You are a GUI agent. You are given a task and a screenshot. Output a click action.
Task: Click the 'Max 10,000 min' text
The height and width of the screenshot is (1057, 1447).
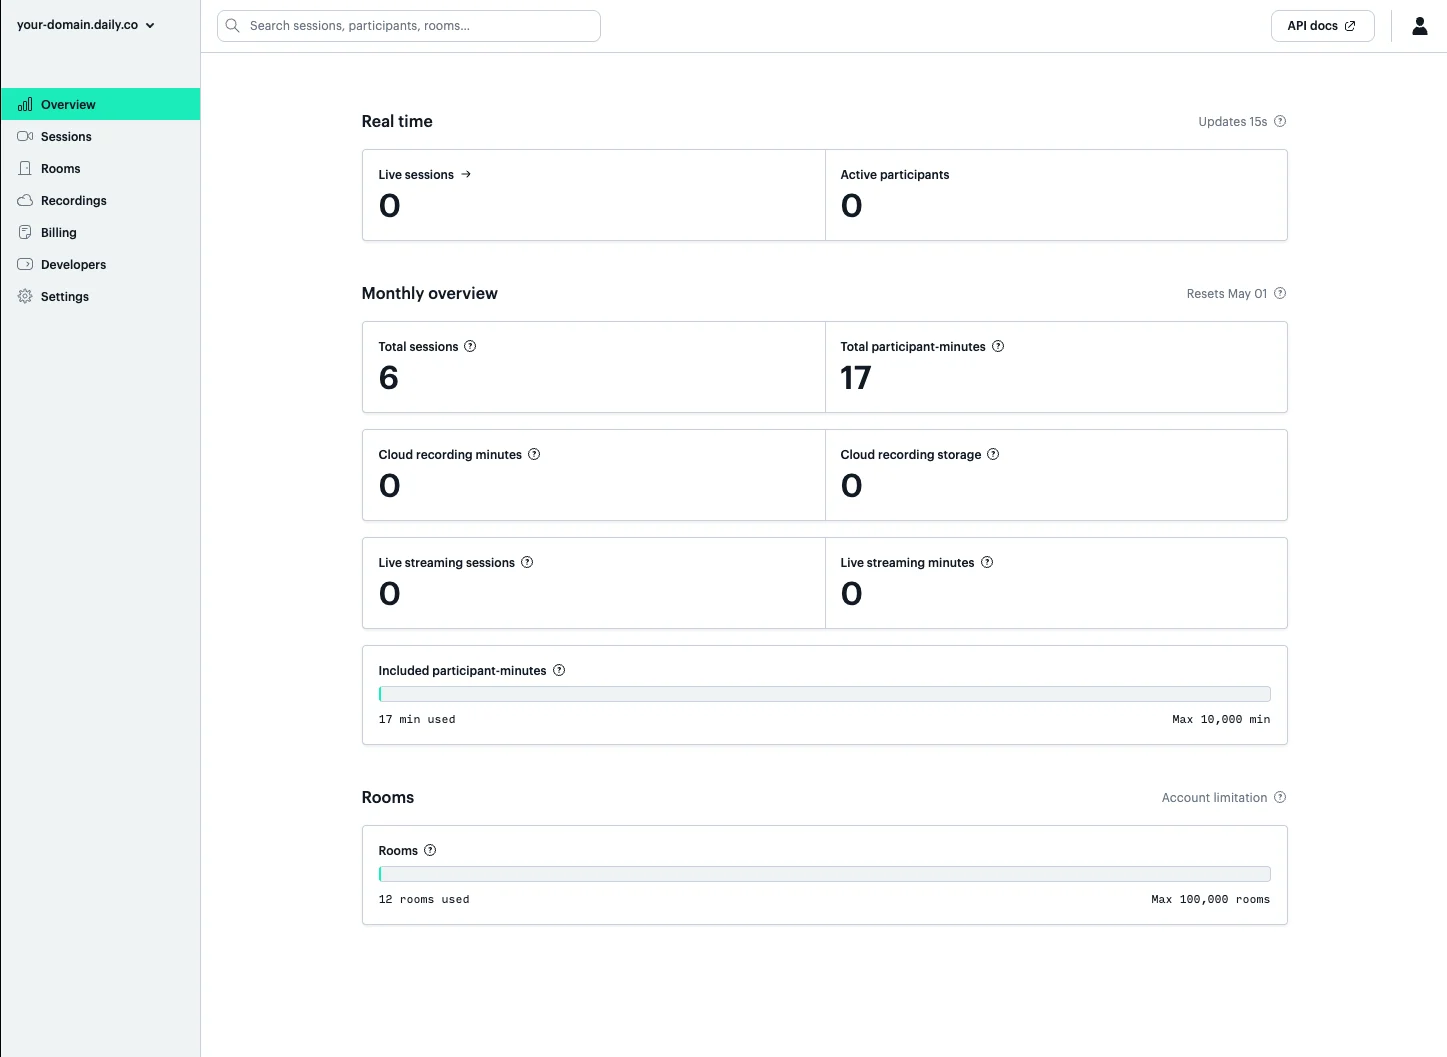pyautogui.click(x=1221, y=719)
